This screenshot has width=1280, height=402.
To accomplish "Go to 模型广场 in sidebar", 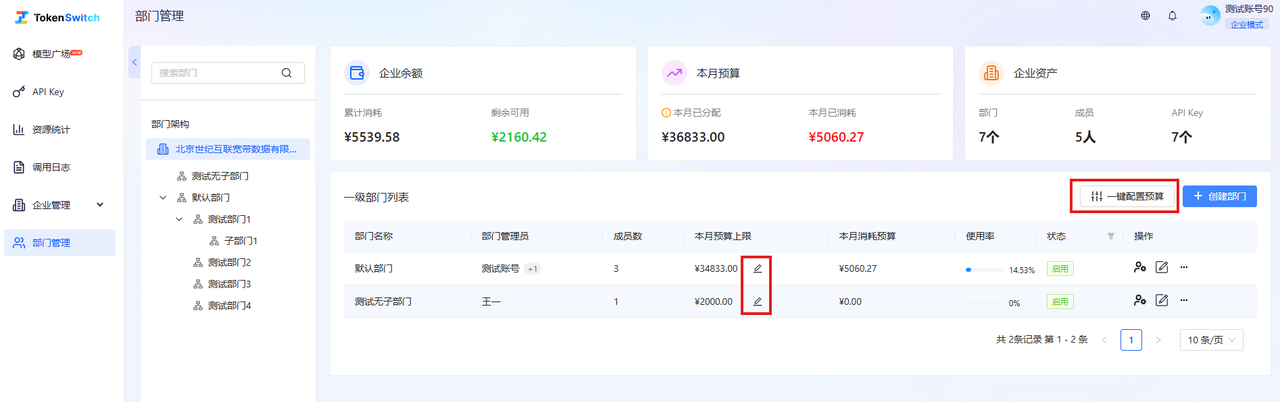I will 60,54.
